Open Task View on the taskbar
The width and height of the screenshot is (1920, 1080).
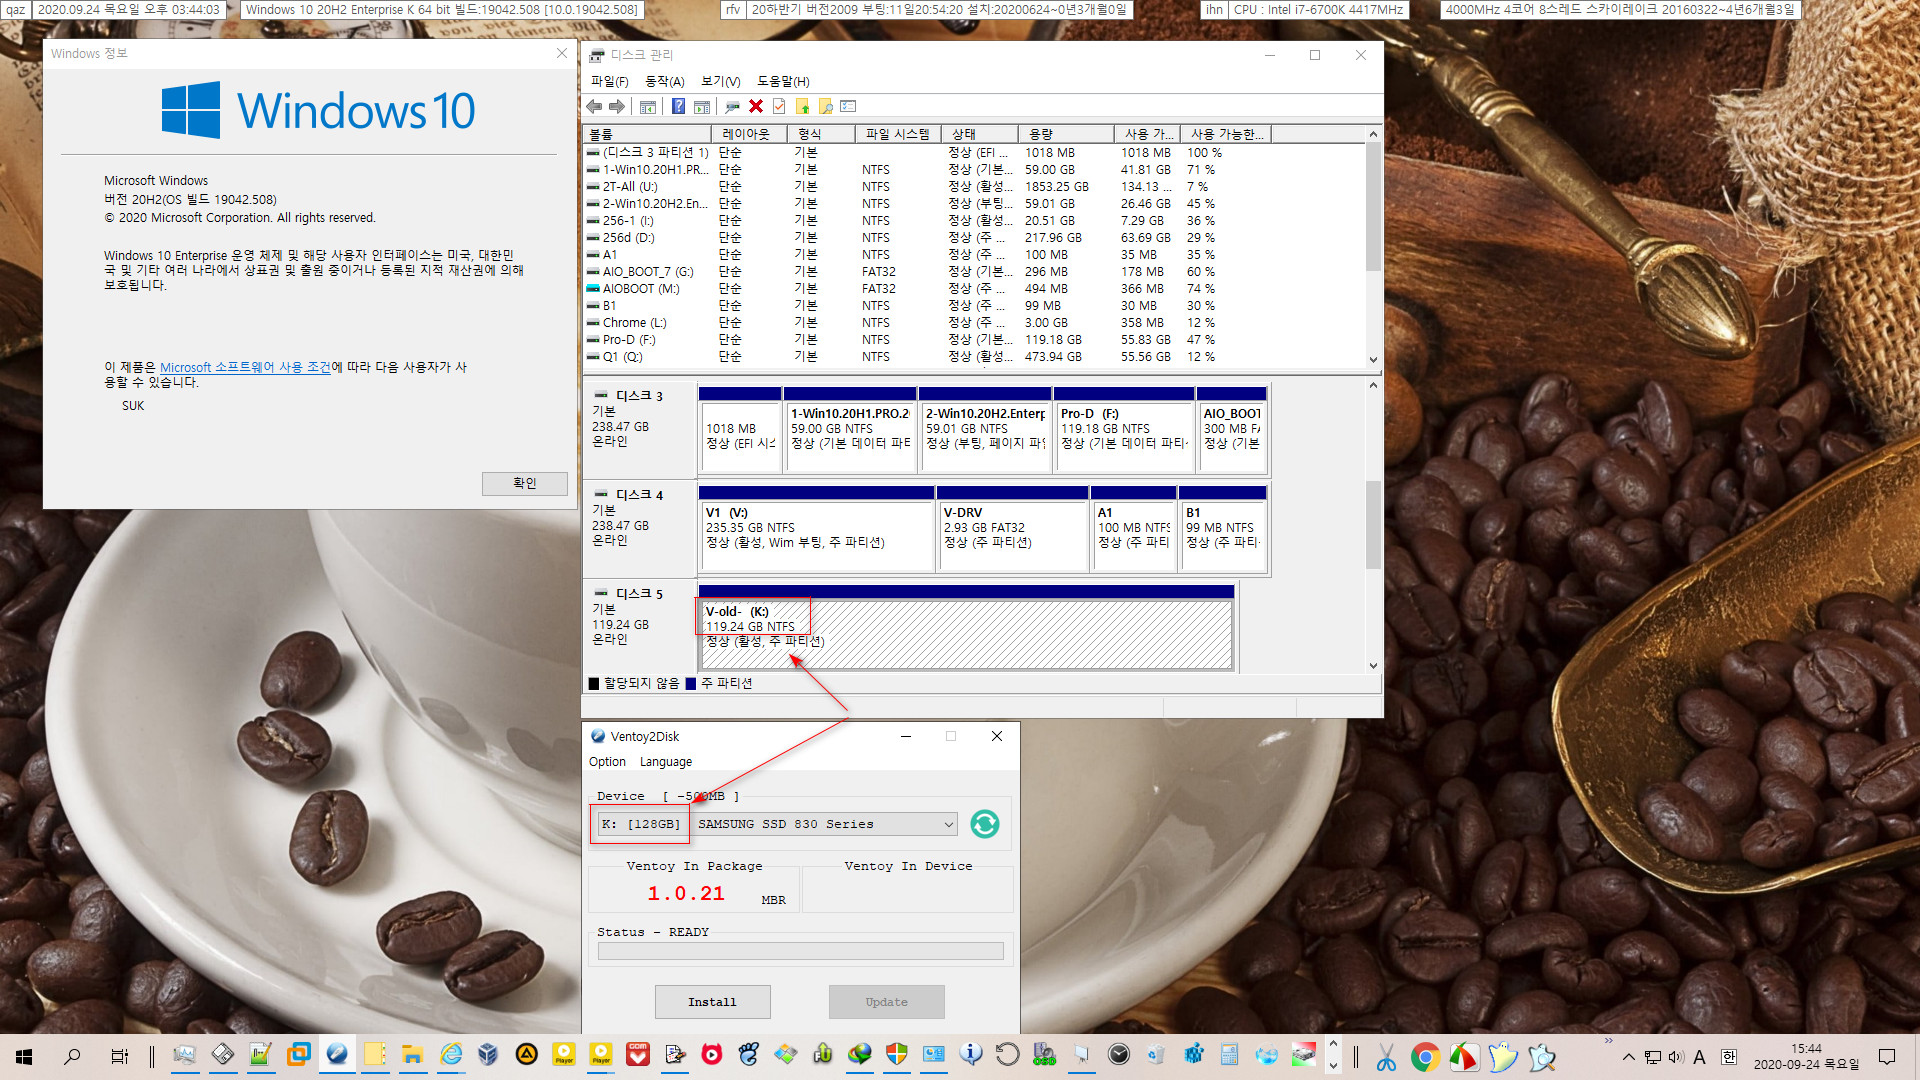tap(119, 1056)
